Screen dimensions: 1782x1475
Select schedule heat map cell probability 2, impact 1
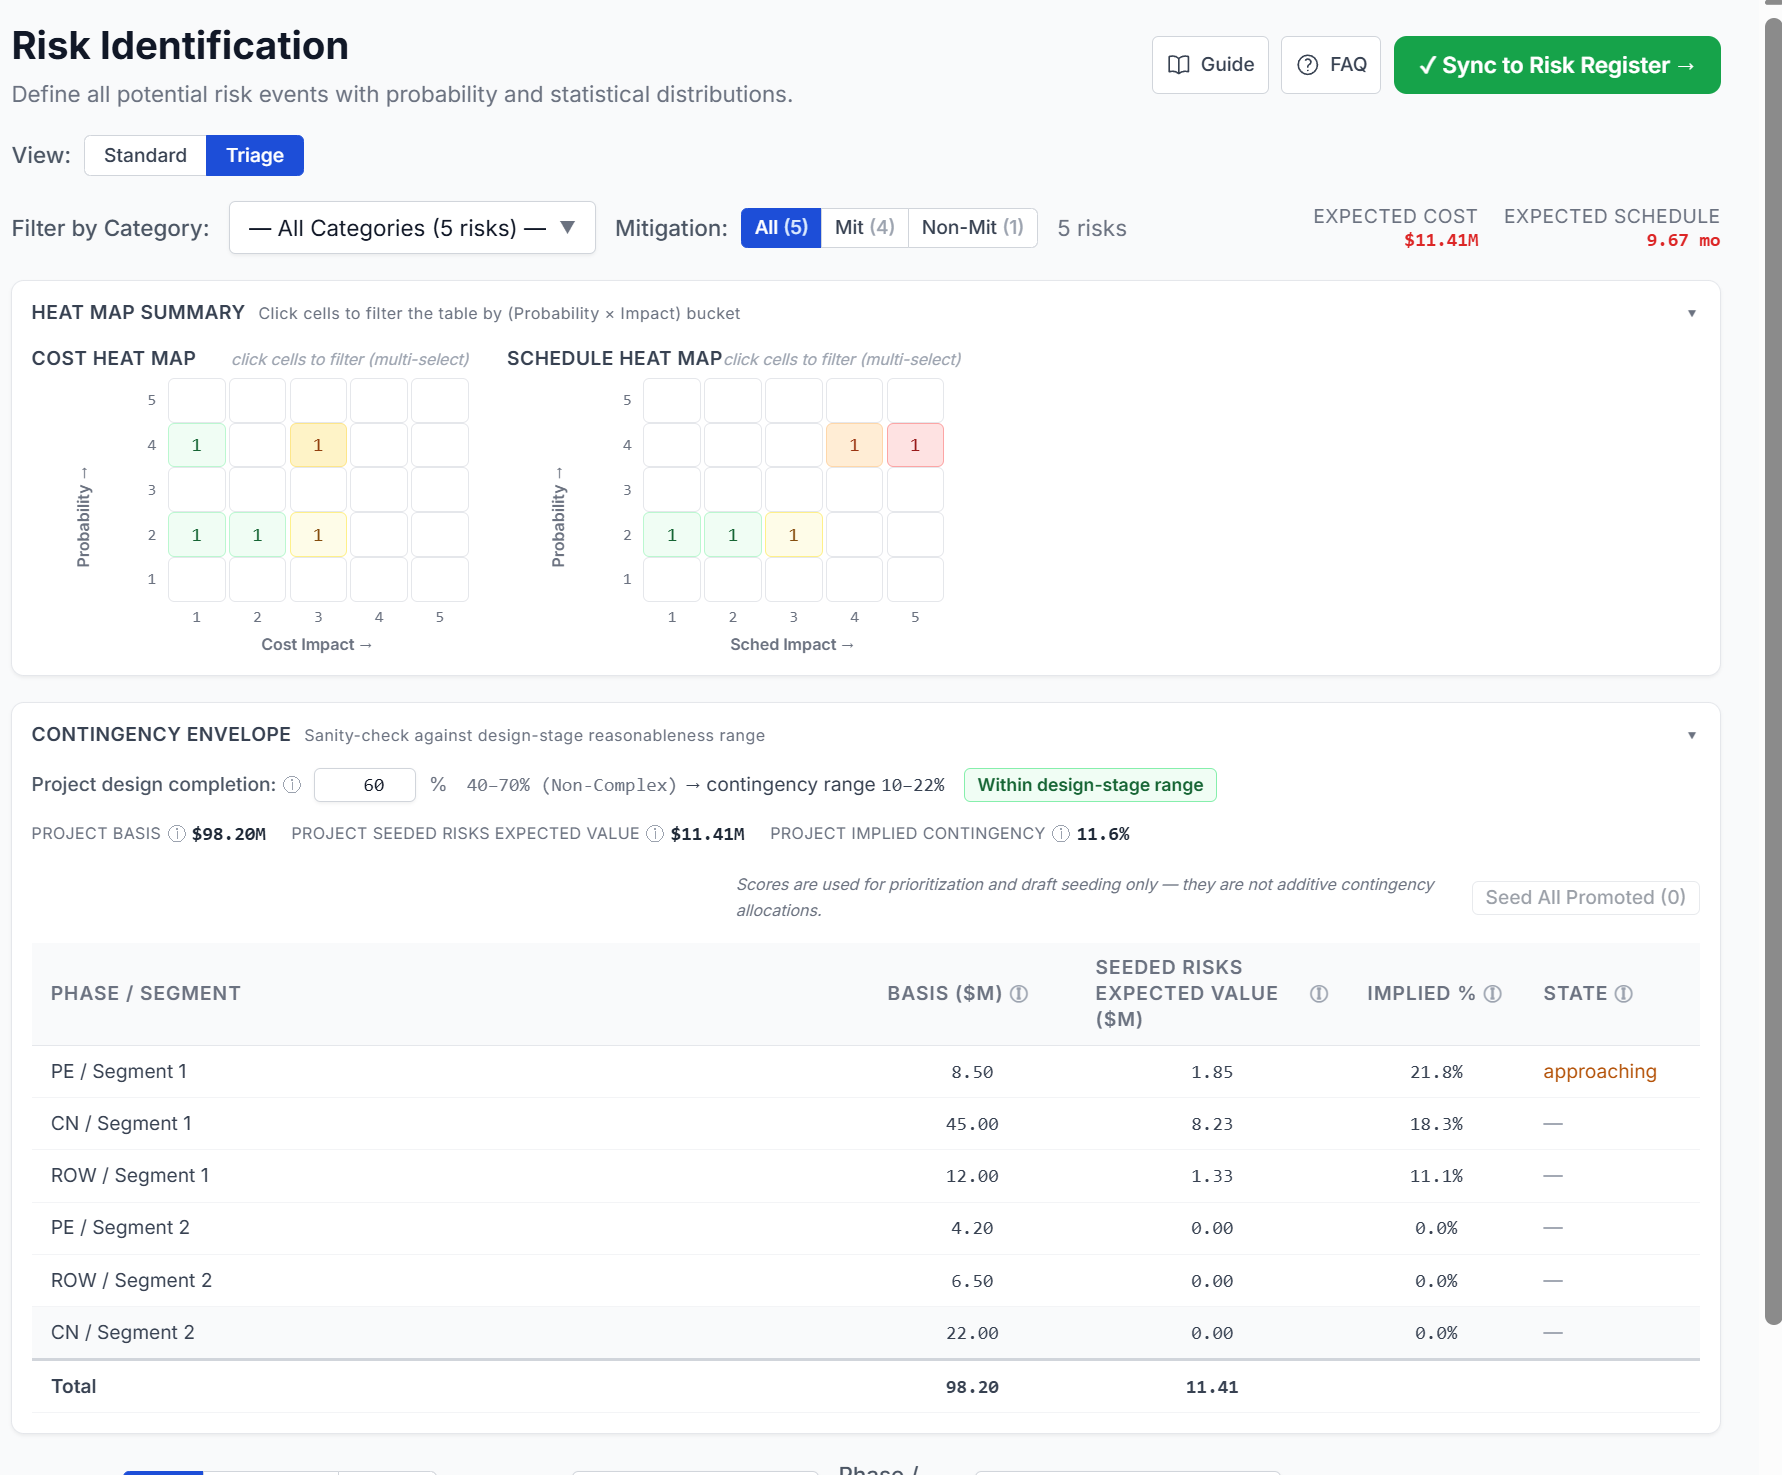click(x=672, y=535)
